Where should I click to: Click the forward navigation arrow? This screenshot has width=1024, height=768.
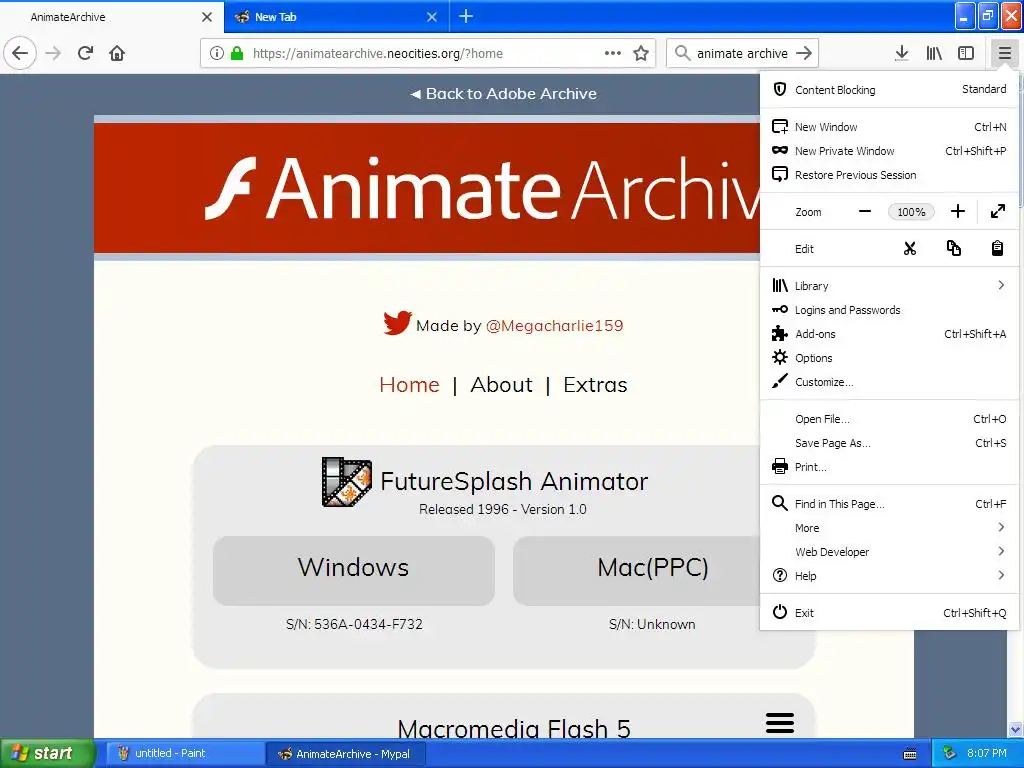(x=54, y=53)
